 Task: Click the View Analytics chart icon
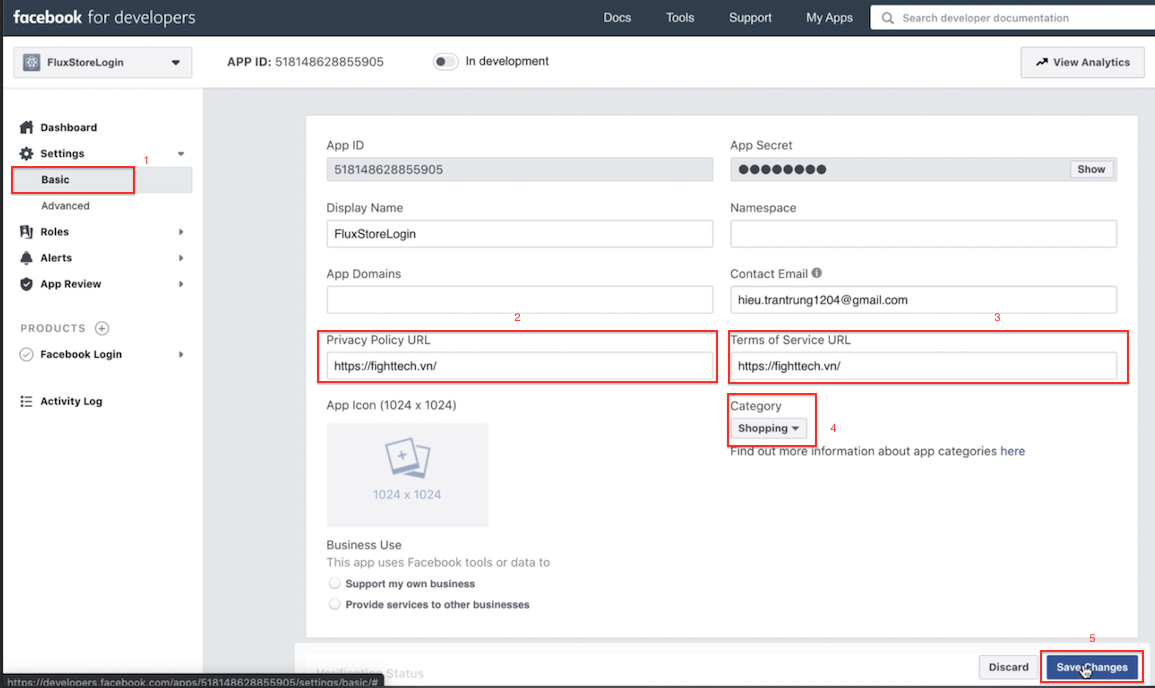click(1042, 63)
